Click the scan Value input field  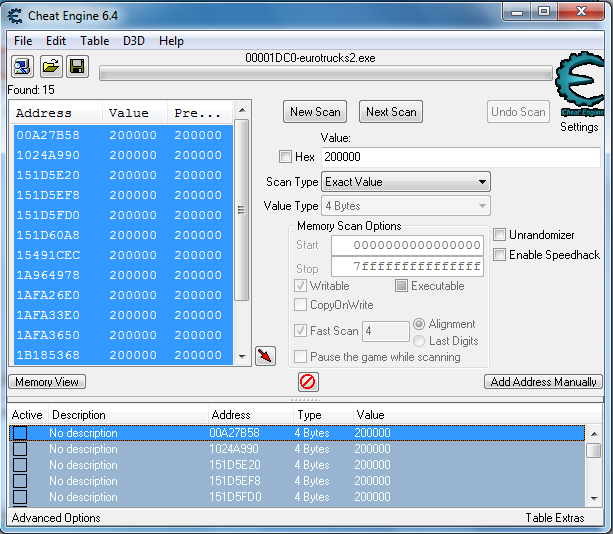pos(460,157)
